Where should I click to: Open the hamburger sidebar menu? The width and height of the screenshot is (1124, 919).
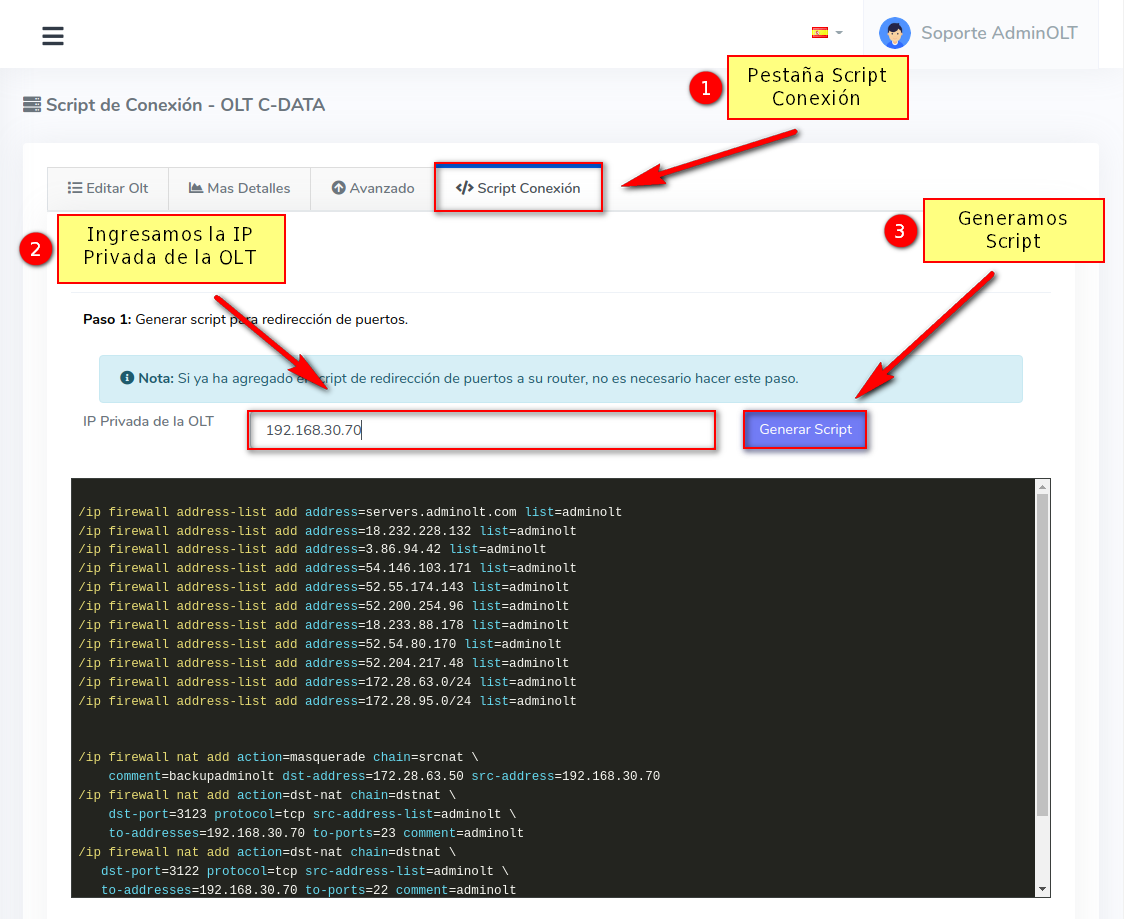coord(53,36)
